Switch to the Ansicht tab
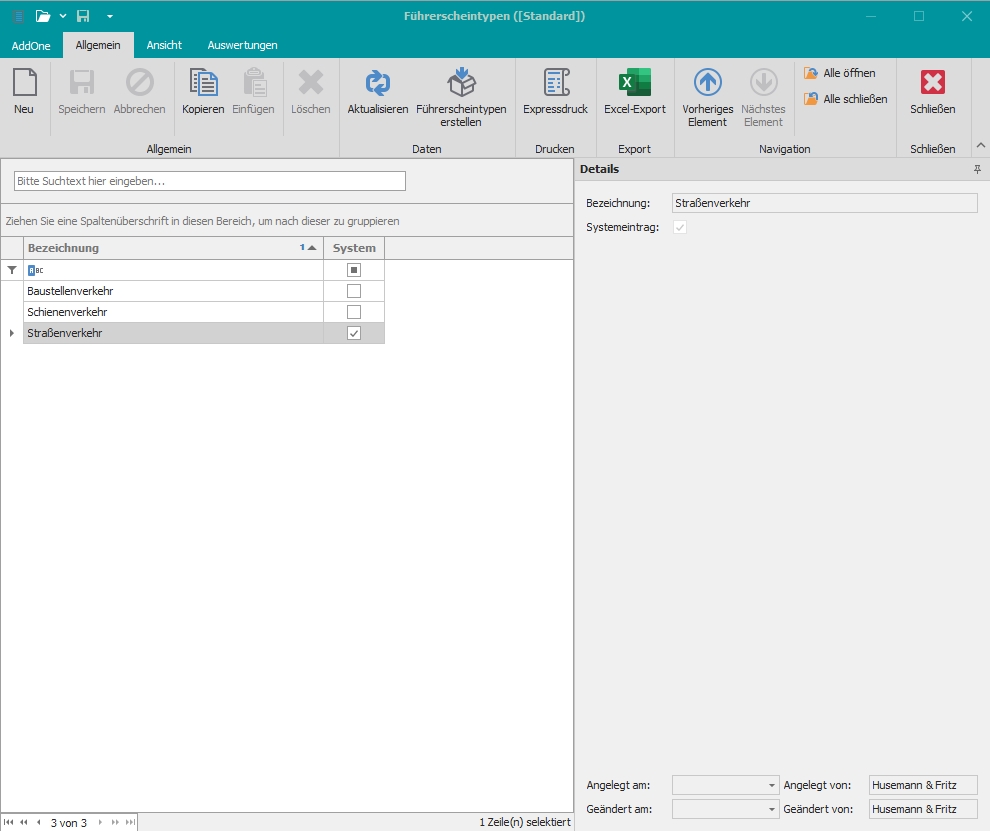 pyautogui.click(x=164, y=45)
